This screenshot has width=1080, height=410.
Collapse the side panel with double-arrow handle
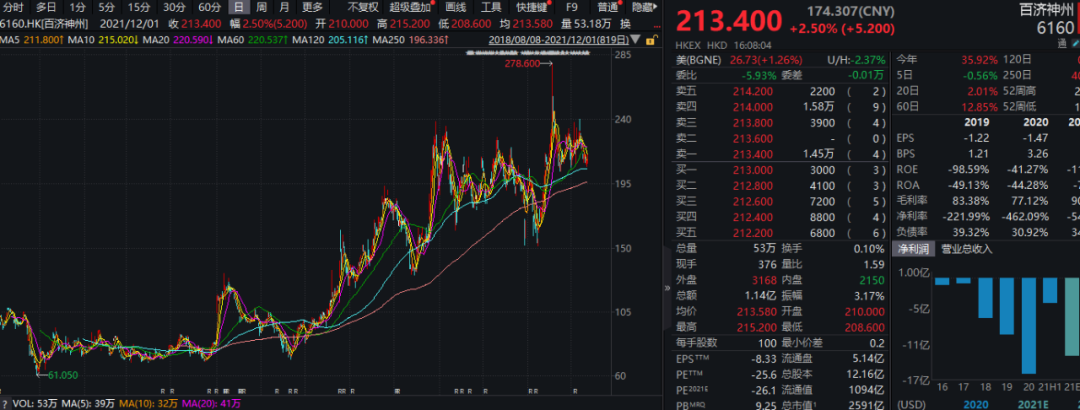tap(667, 287)
